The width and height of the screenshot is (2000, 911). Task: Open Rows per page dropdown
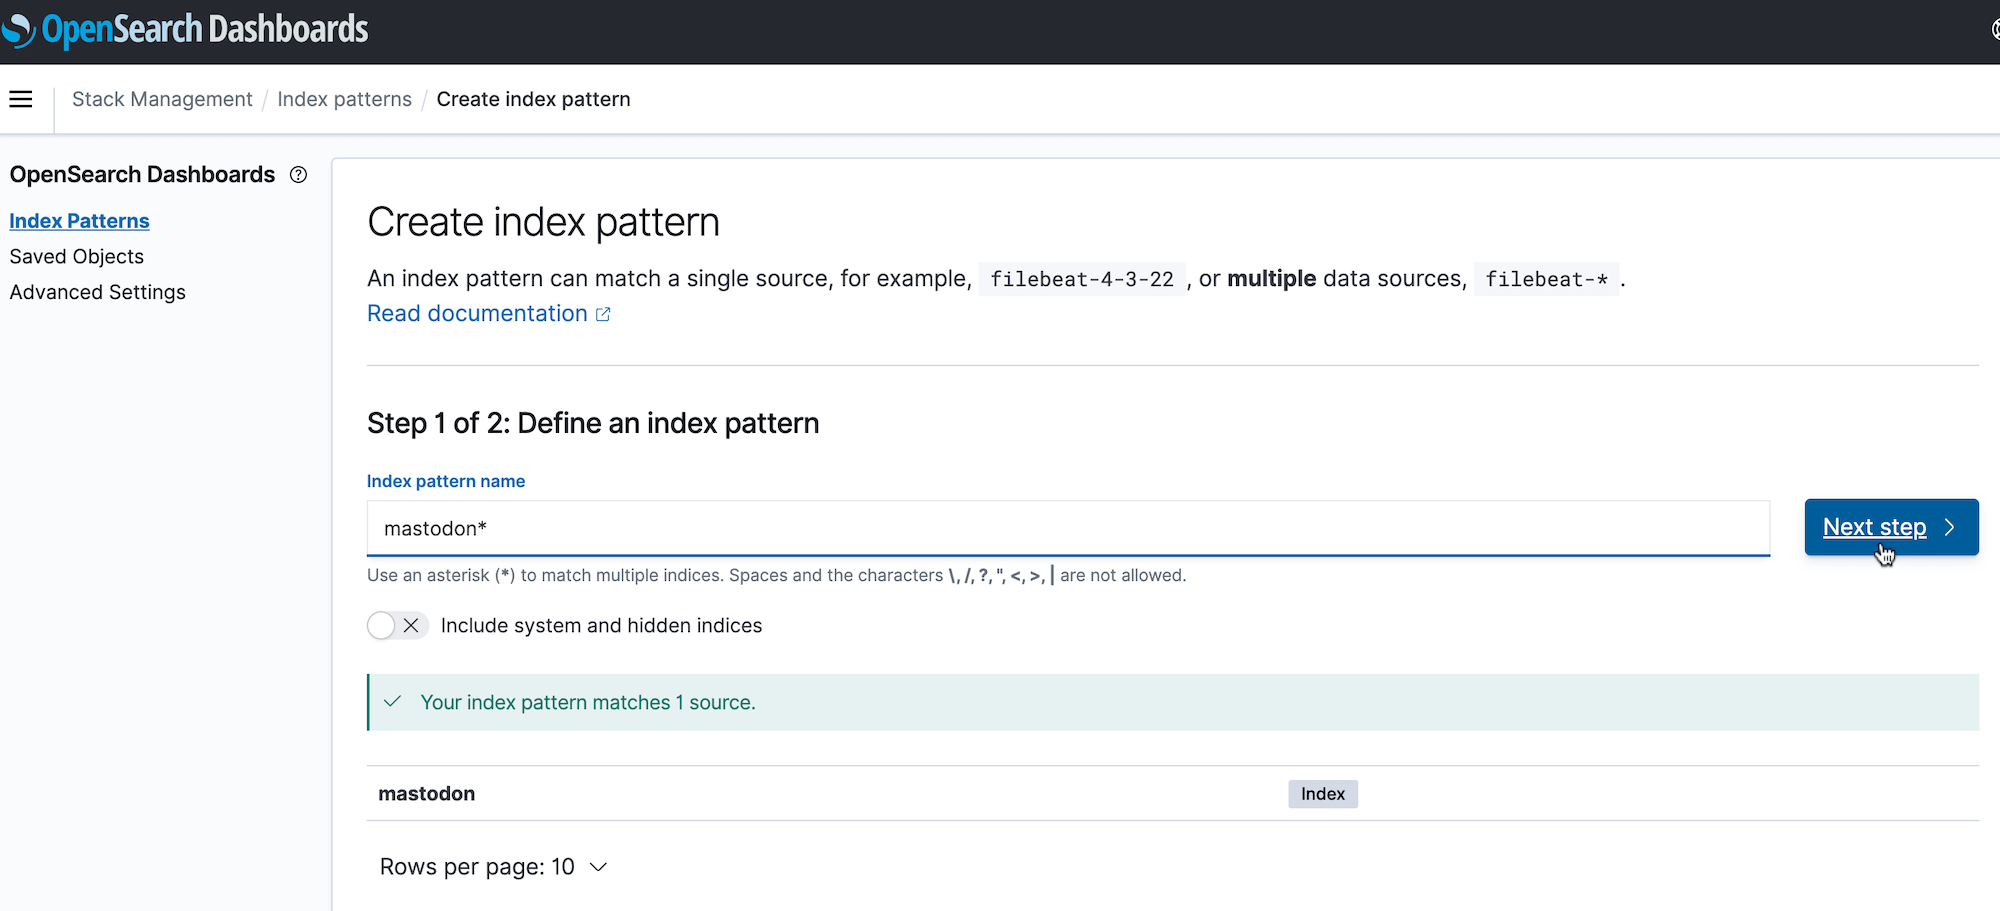(493, 867)
